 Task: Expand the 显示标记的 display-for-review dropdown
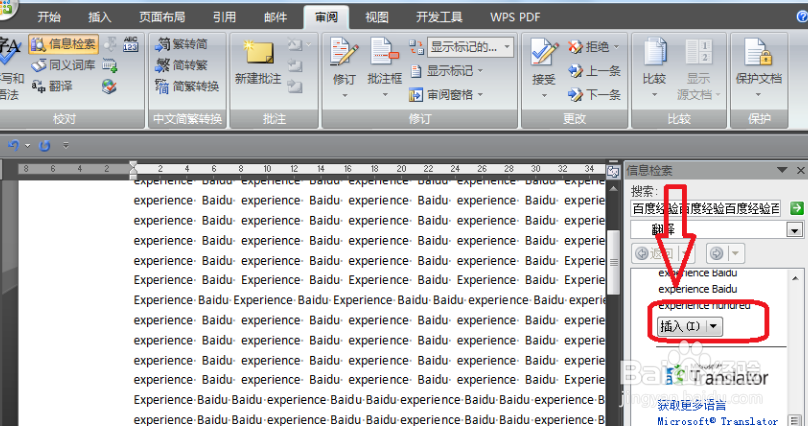tap(507, 47)
